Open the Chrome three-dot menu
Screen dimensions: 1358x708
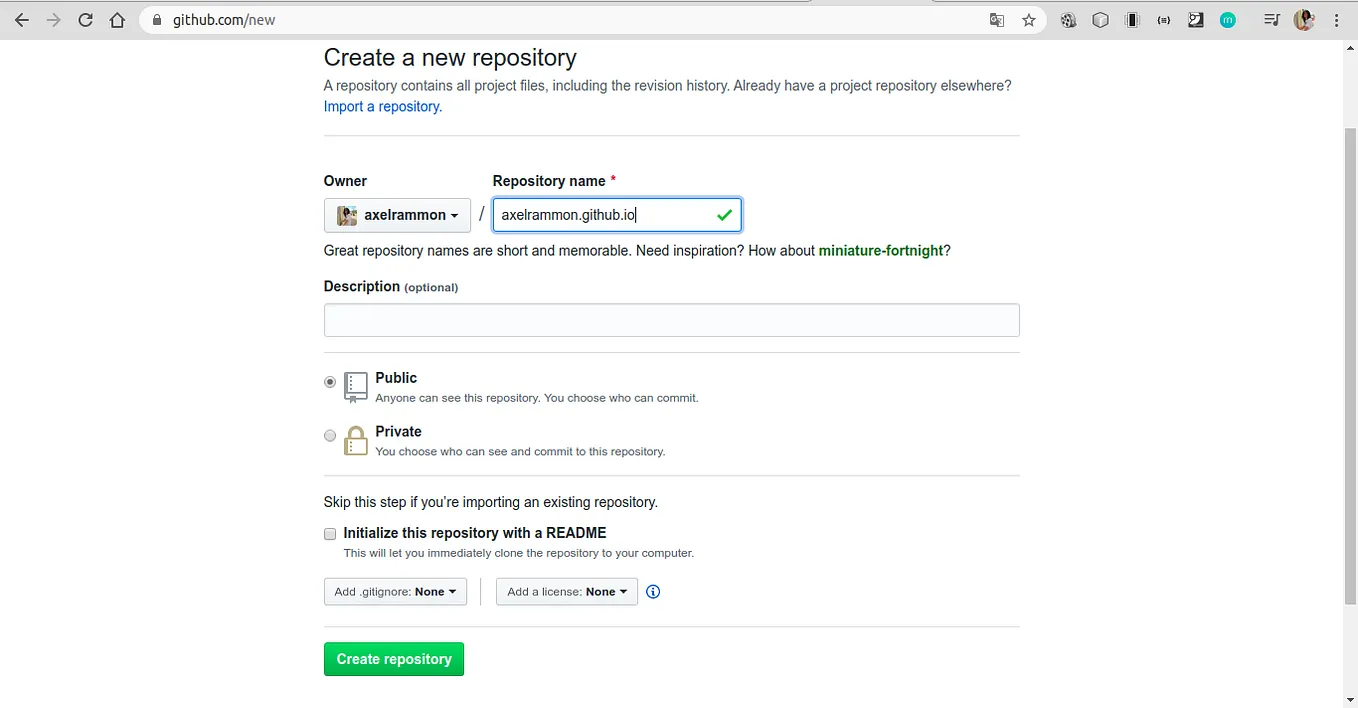[1337, 20]
